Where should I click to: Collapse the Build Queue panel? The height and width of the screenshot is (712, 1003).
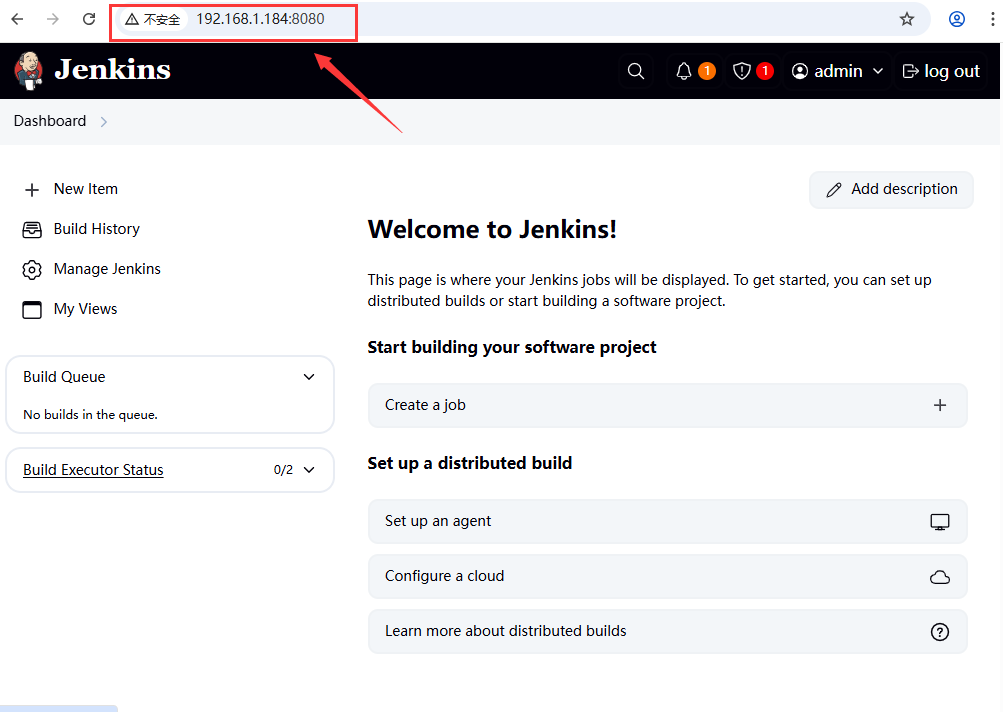(308, 377)
